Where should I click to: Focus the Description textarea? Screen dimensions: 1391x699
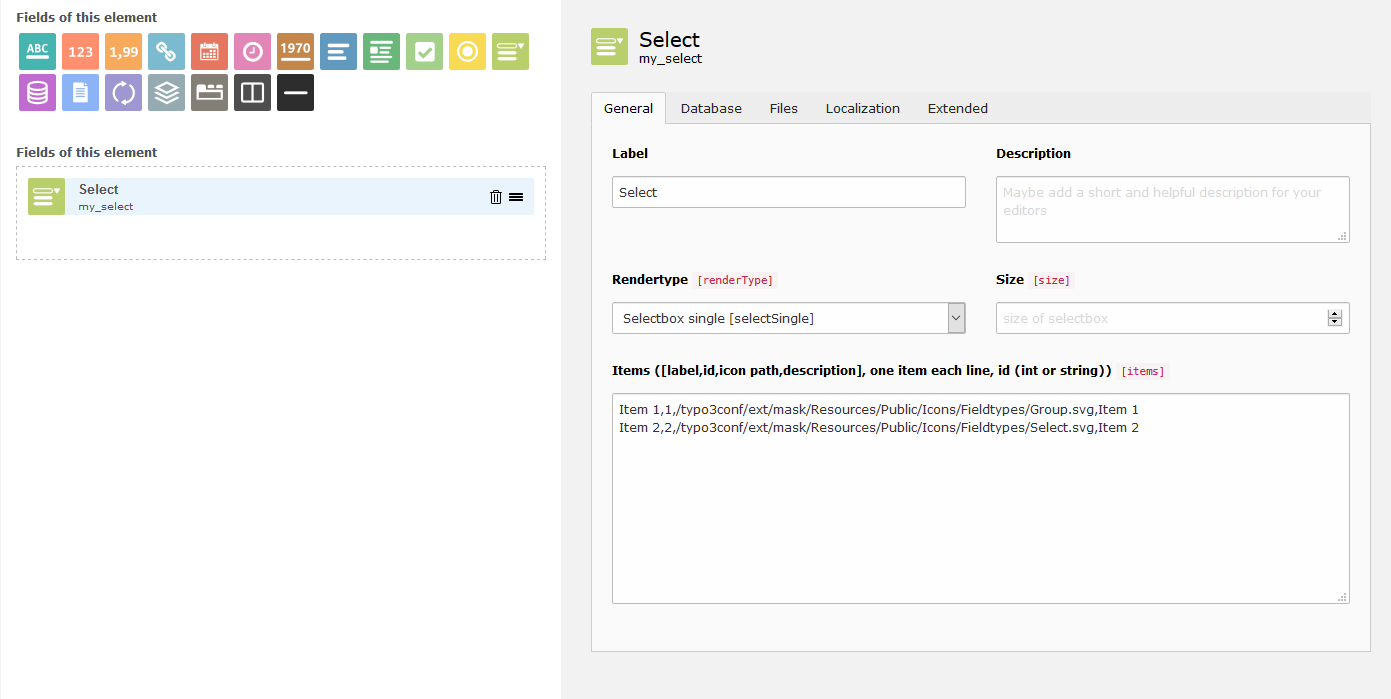[x=1172, y=209]
